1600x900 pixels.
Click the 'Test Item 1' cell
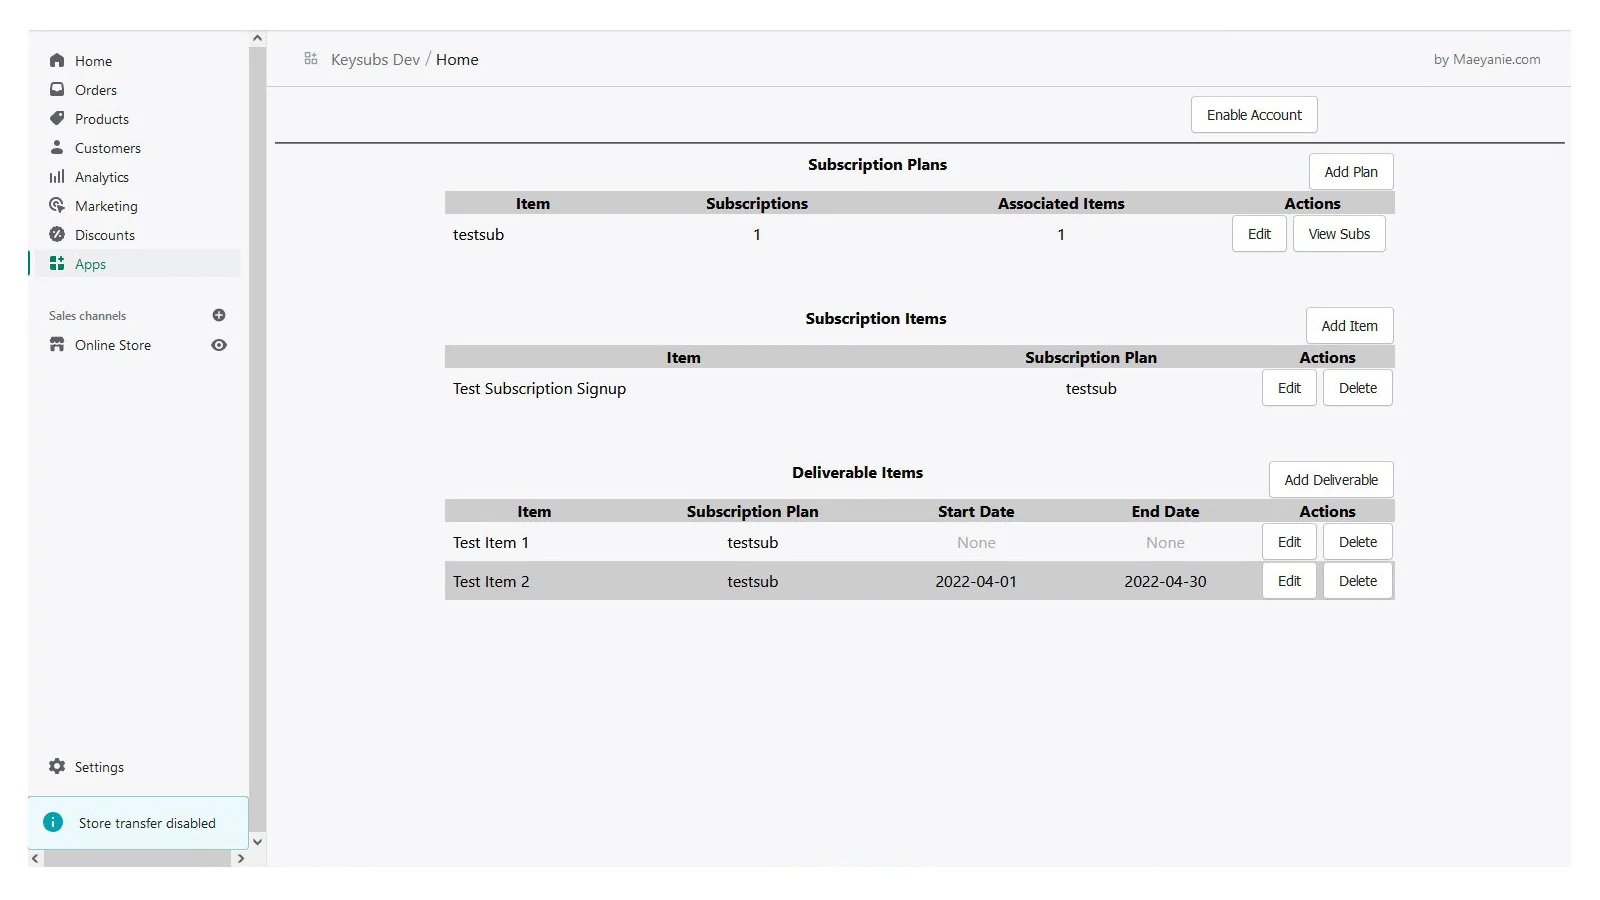pyautogui.click(x=490, y=543)
